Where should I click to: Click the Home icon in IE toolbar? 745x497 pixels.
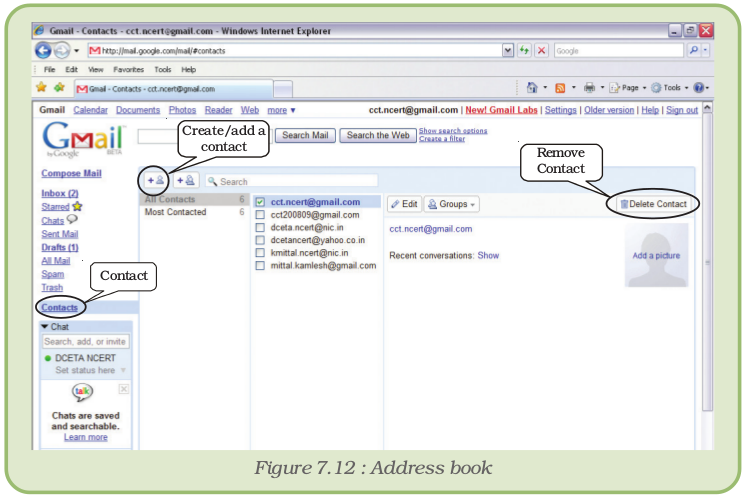(532, 88)
